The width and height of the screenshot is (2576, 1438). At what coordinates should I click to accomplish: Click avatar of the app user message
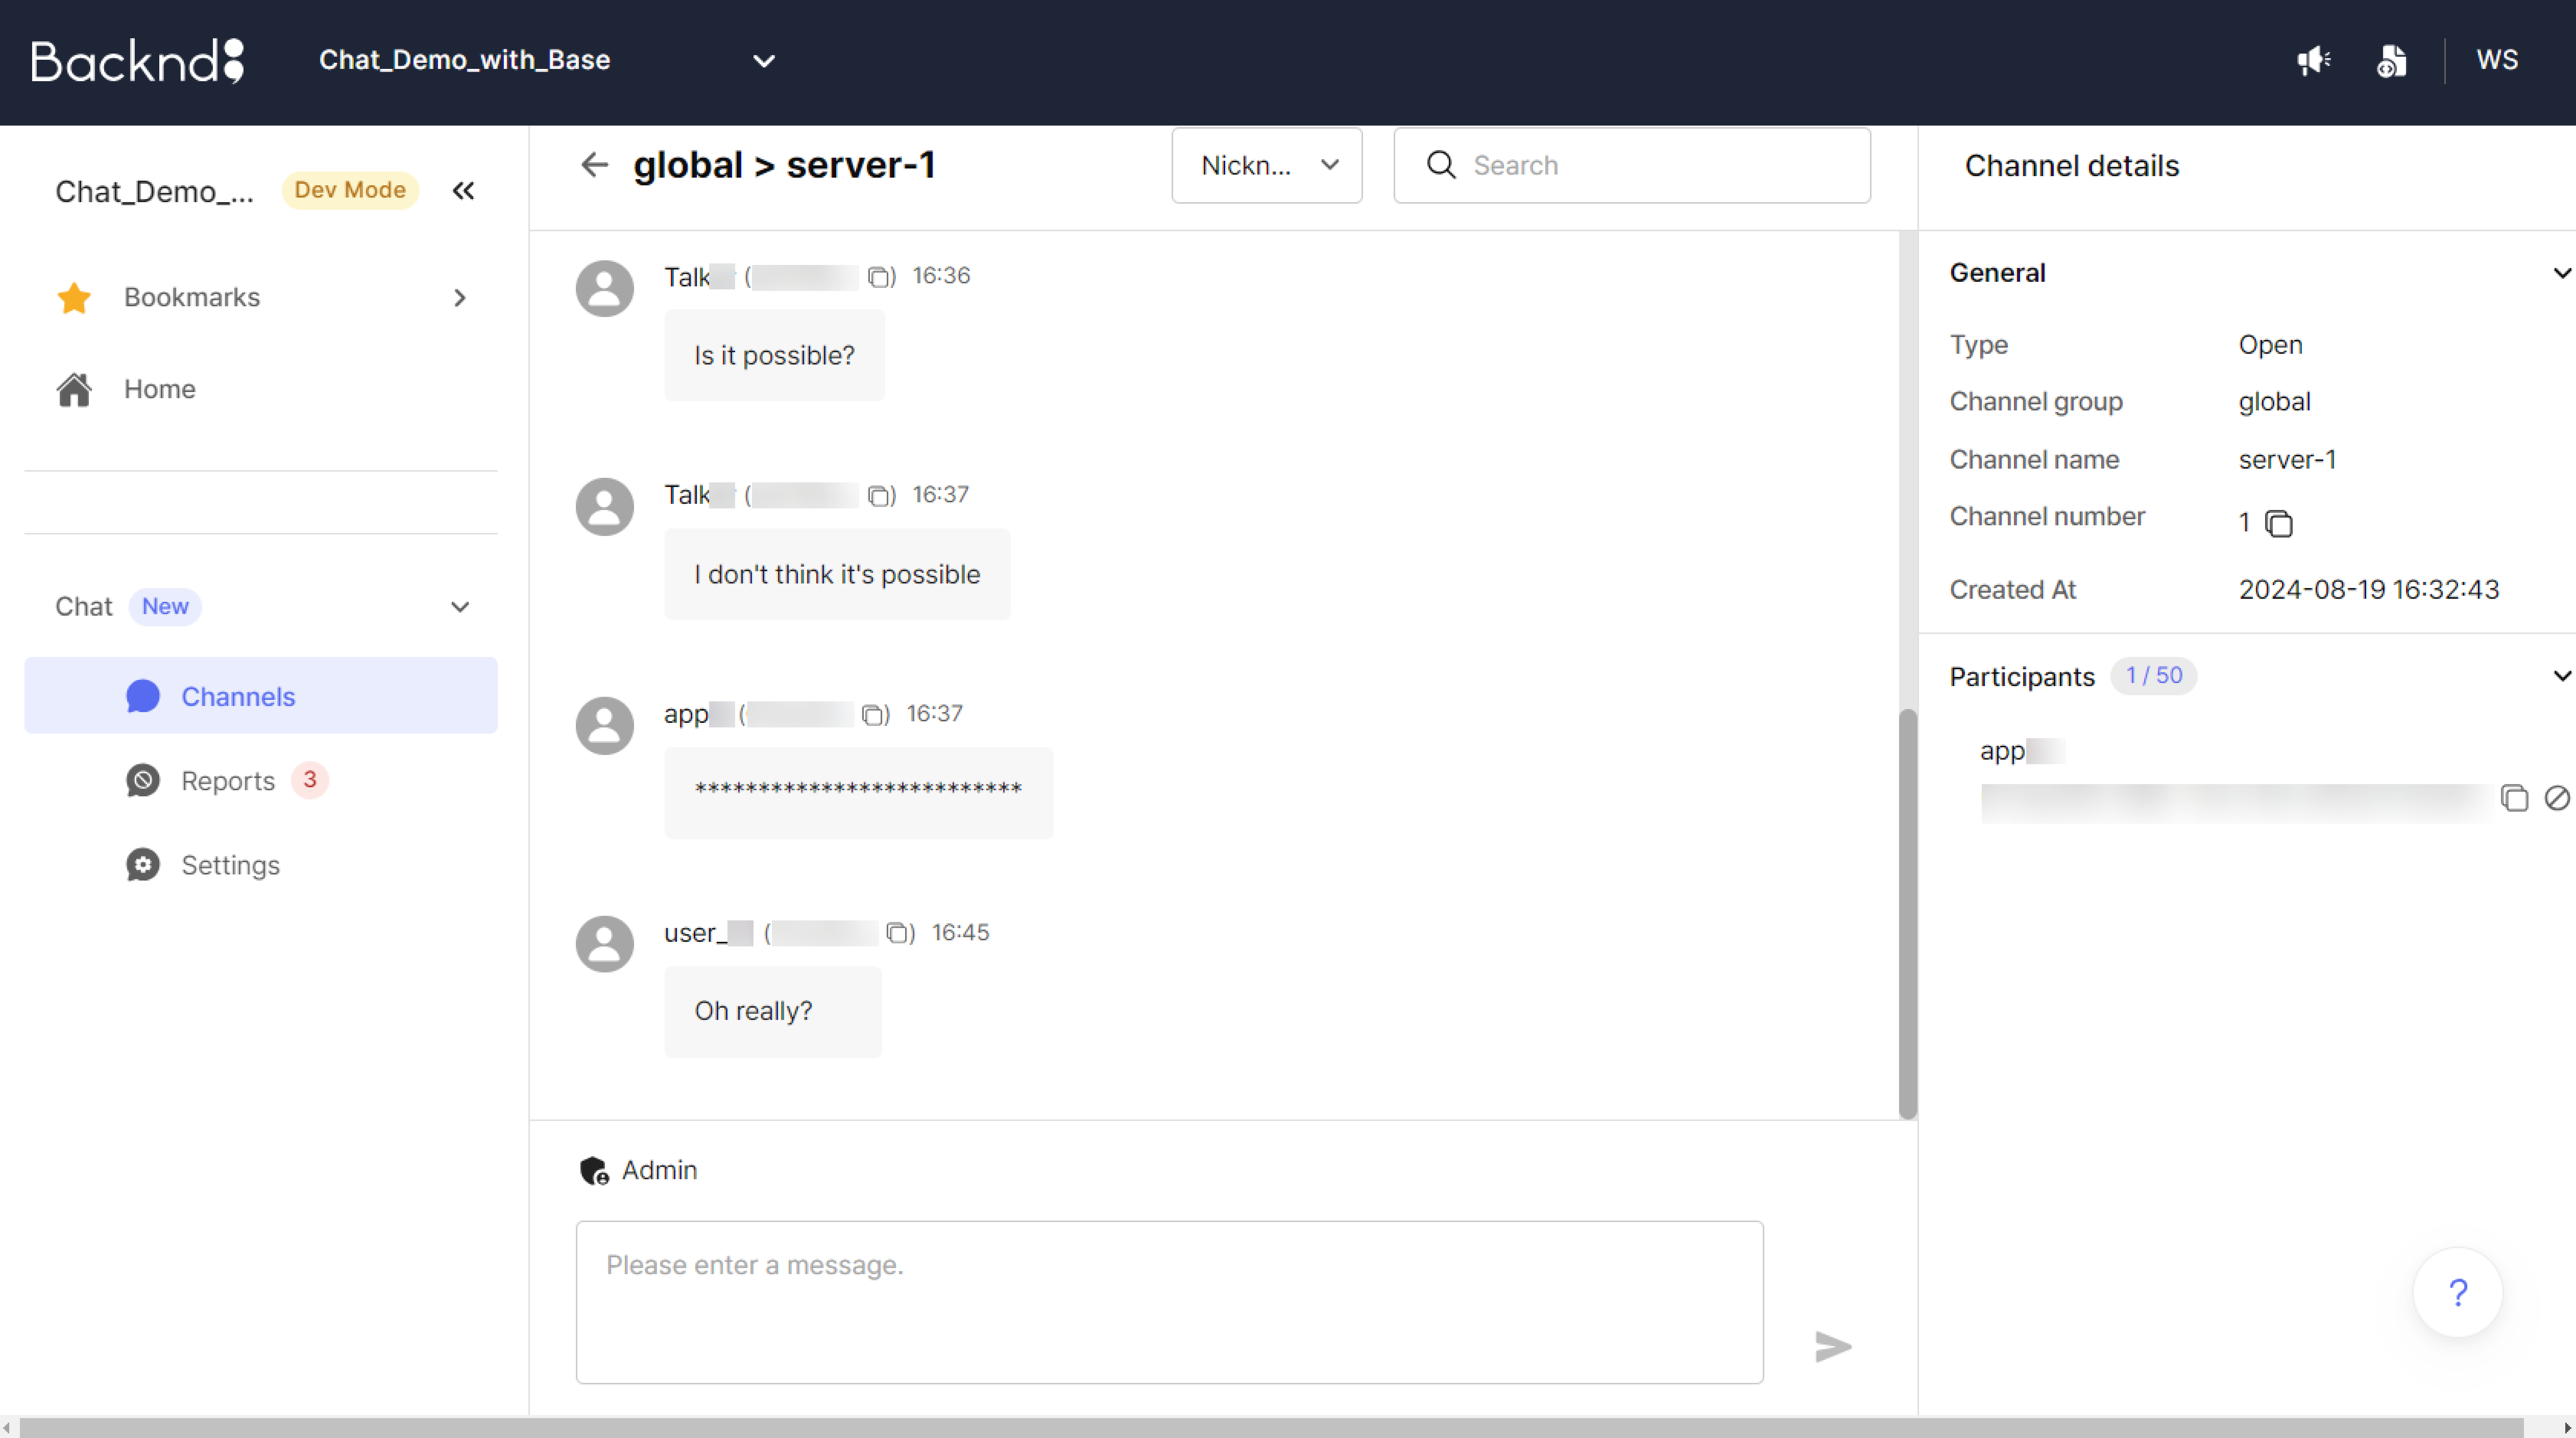click(x=605, y=726)
